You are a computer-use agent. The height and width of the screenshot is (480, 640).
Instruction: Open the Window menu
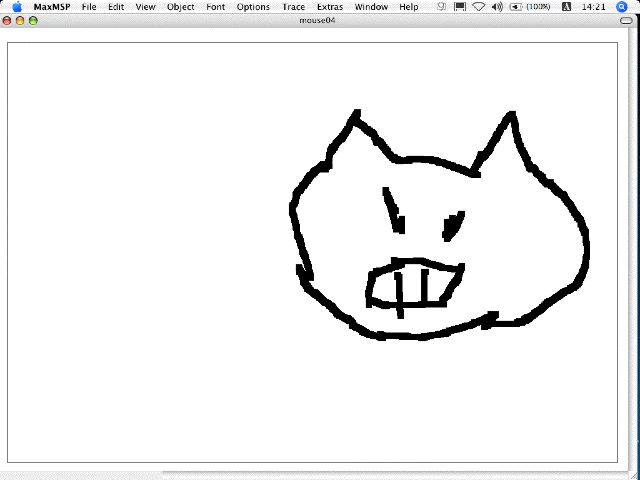pos(371,7)
